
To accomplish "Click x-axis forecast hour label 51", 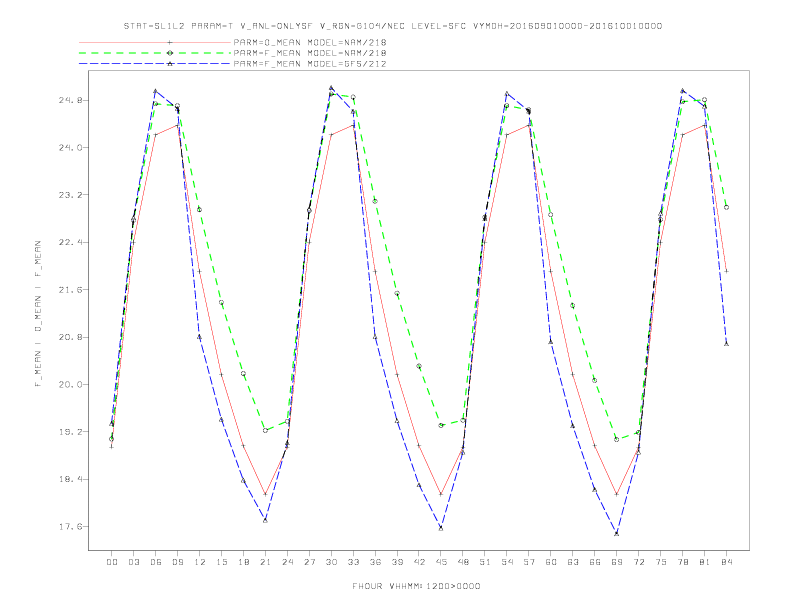I will [x=485, y=562].
